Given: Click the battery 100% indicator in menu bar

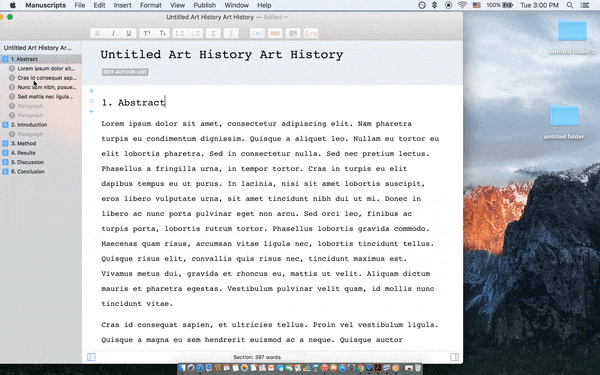Looking at the screenshot, I should point(499,5).
